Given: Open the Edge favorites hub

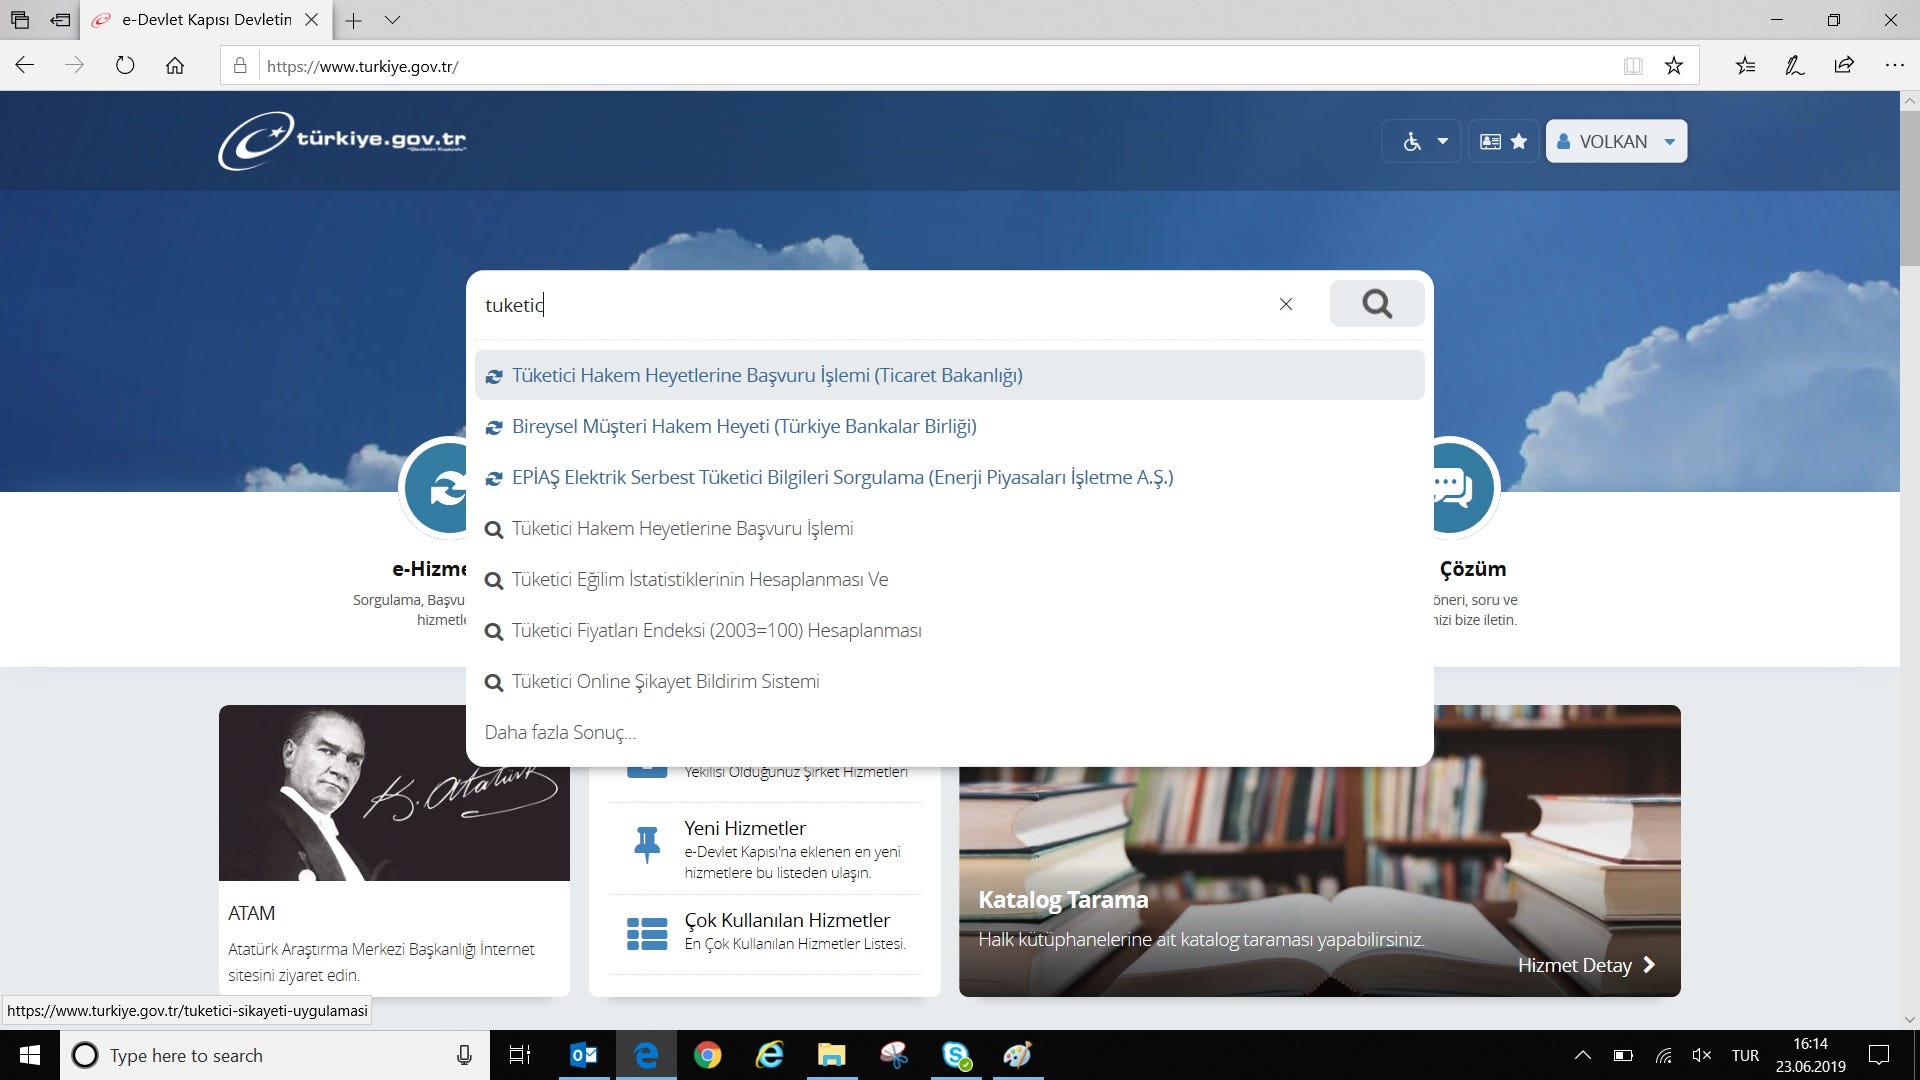Looking at the screenshot, I should coord(1745,66).
